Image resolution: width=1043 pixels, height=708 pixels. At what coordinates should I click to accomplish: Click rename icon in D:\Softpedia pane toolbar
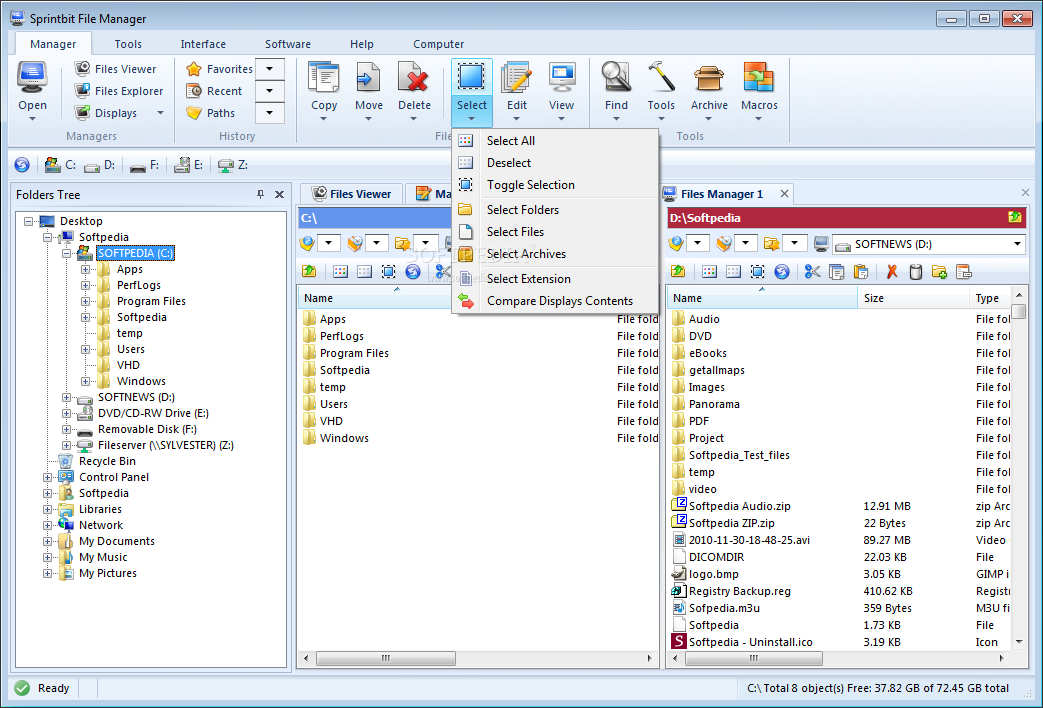tap(964, 271)
